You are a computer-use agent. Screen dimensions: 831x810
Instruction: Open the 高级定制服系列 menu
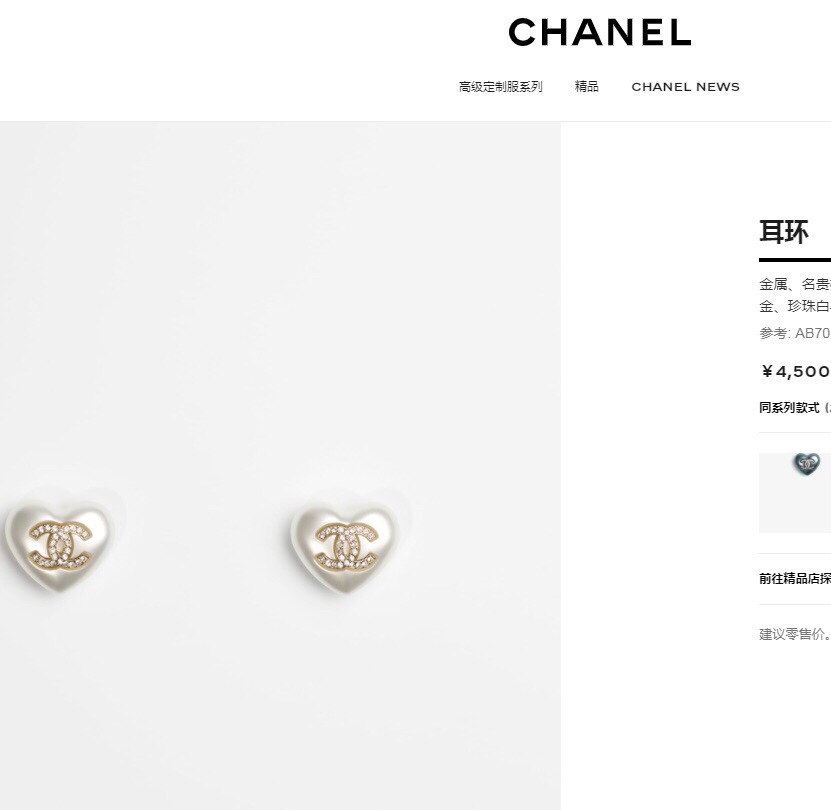pos(500,86)
